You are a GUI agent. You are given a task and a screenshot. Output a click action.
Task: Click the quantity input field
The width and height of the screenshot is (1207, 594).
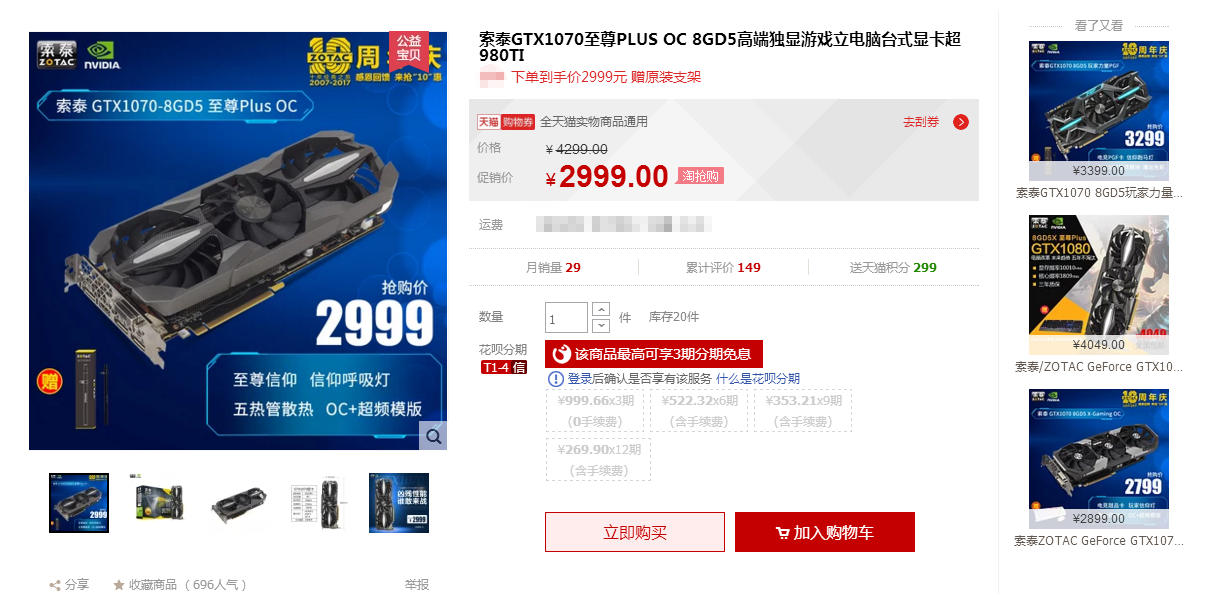pos(566,318)
